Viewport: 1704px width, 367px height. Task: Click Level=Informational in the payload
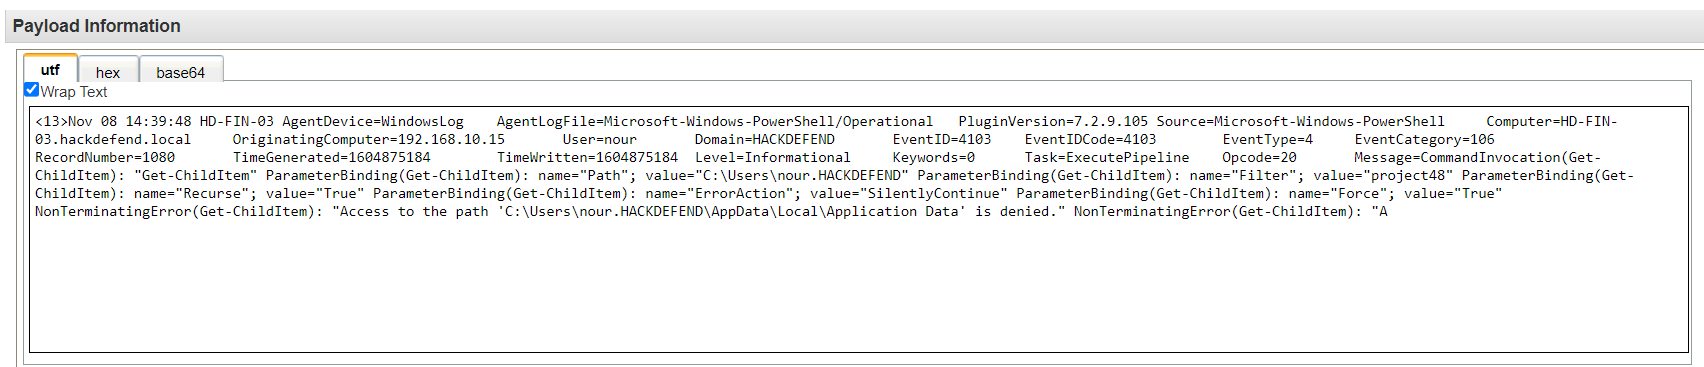point(773,157)
